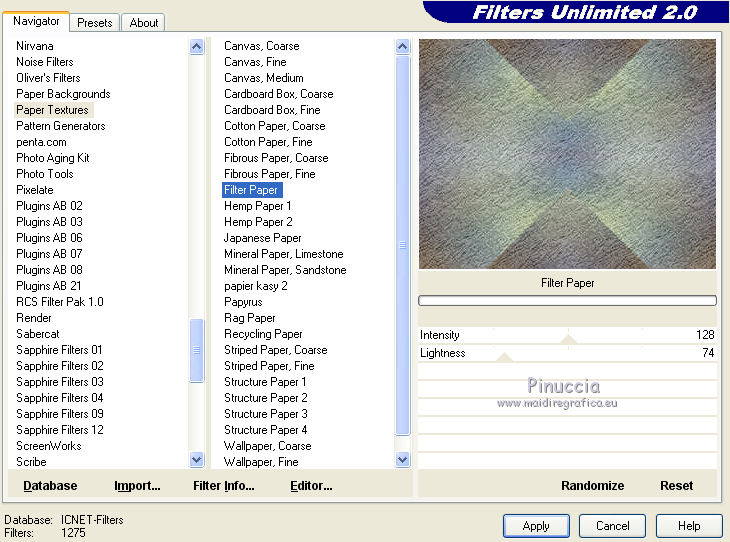Screen dimensions: 730x542
Task: Click Import... button
Action: click(x=137, y=486)
